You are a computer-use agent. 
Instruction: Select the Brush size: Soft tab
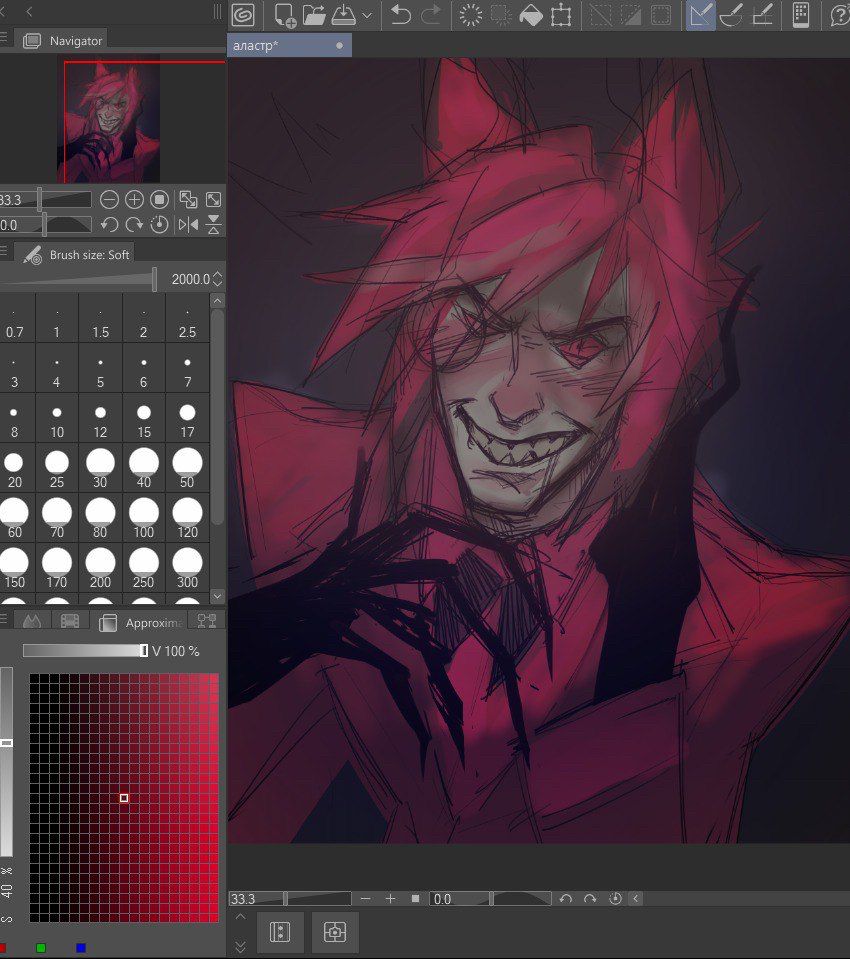click(74, 254)
